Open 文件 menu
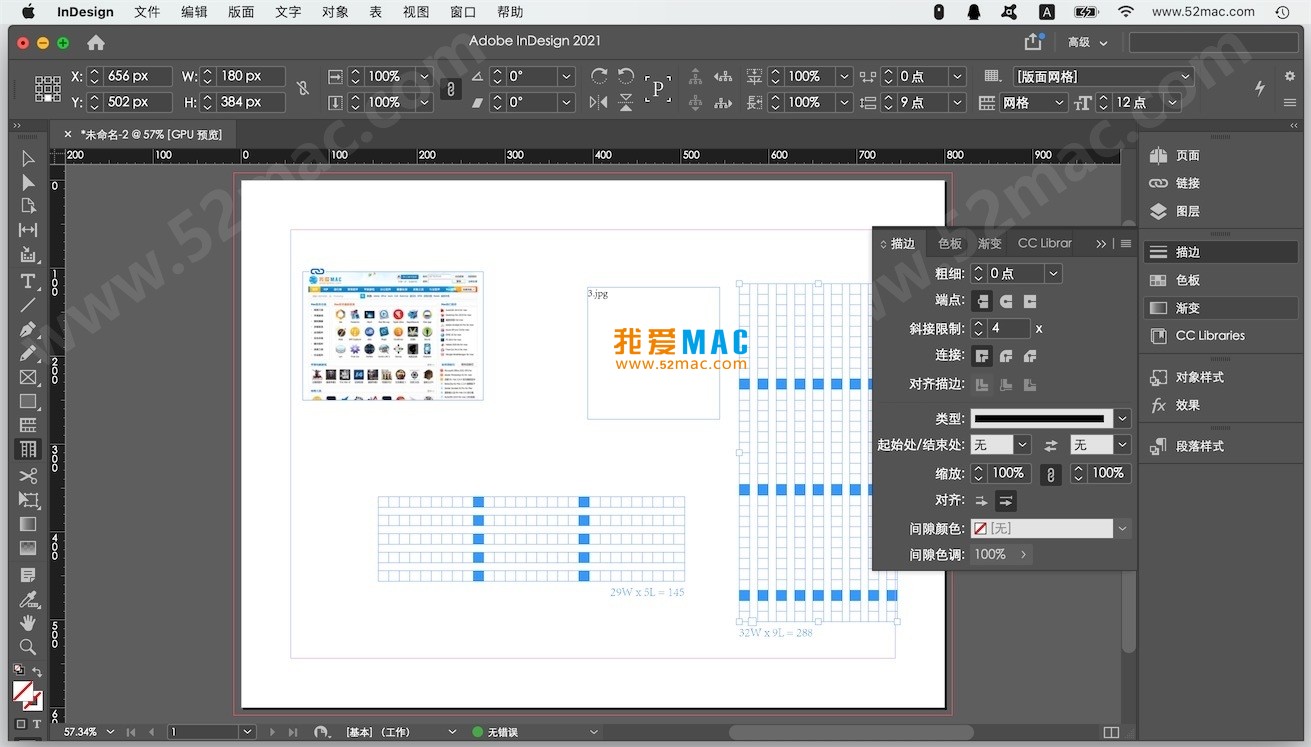The image size is (1311, 747). [x=147, y=12]
